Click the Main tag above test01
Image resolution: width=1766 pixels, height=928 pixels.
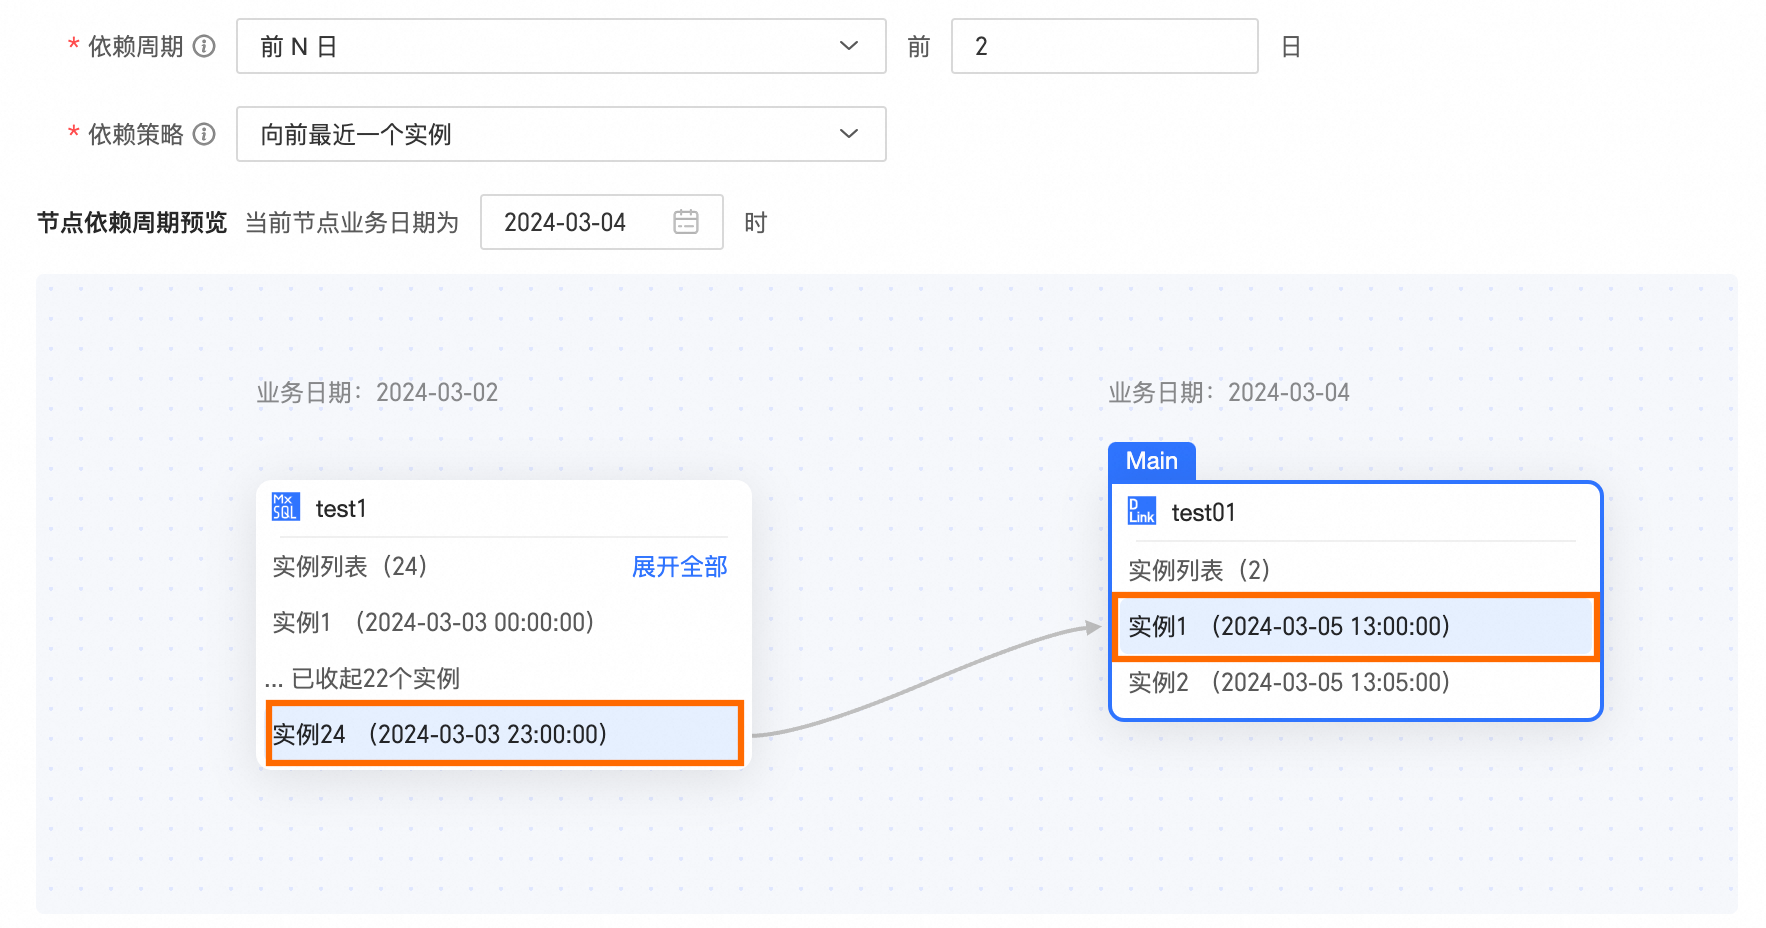[x=1151, y=461]
